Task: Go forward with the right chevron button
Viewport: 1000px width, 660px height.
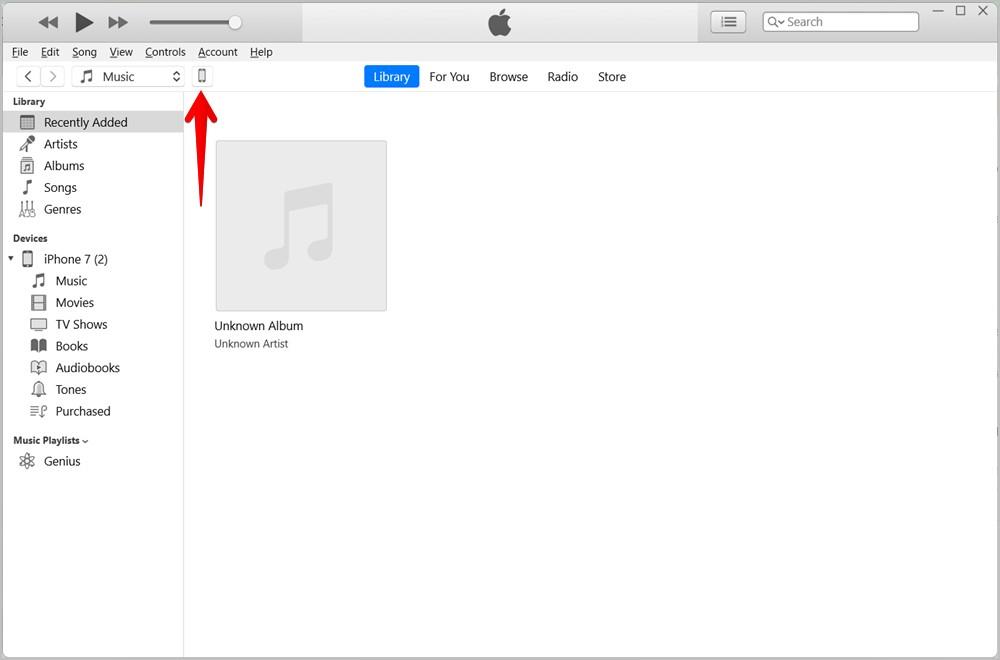Action: coord(53,77)
